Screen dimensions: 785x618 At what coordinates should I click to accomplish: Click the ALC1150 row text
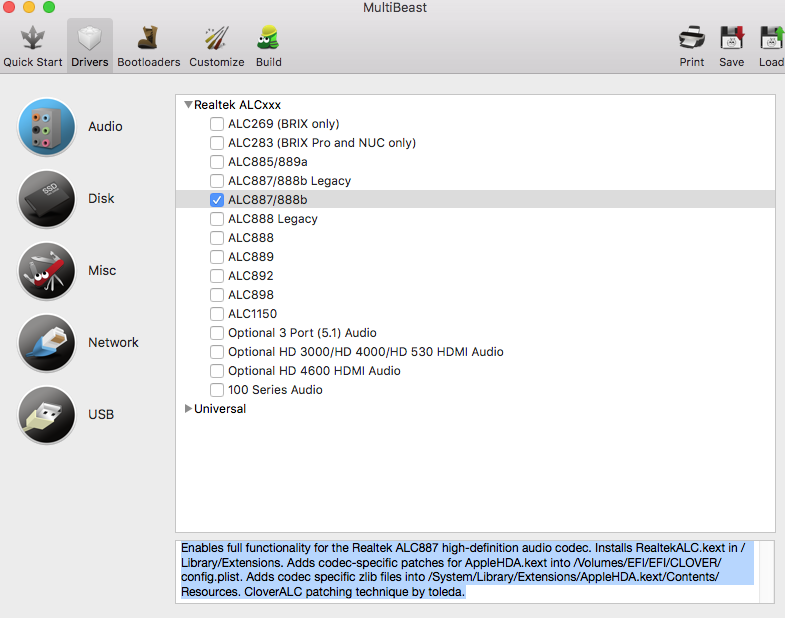(252, 314)
